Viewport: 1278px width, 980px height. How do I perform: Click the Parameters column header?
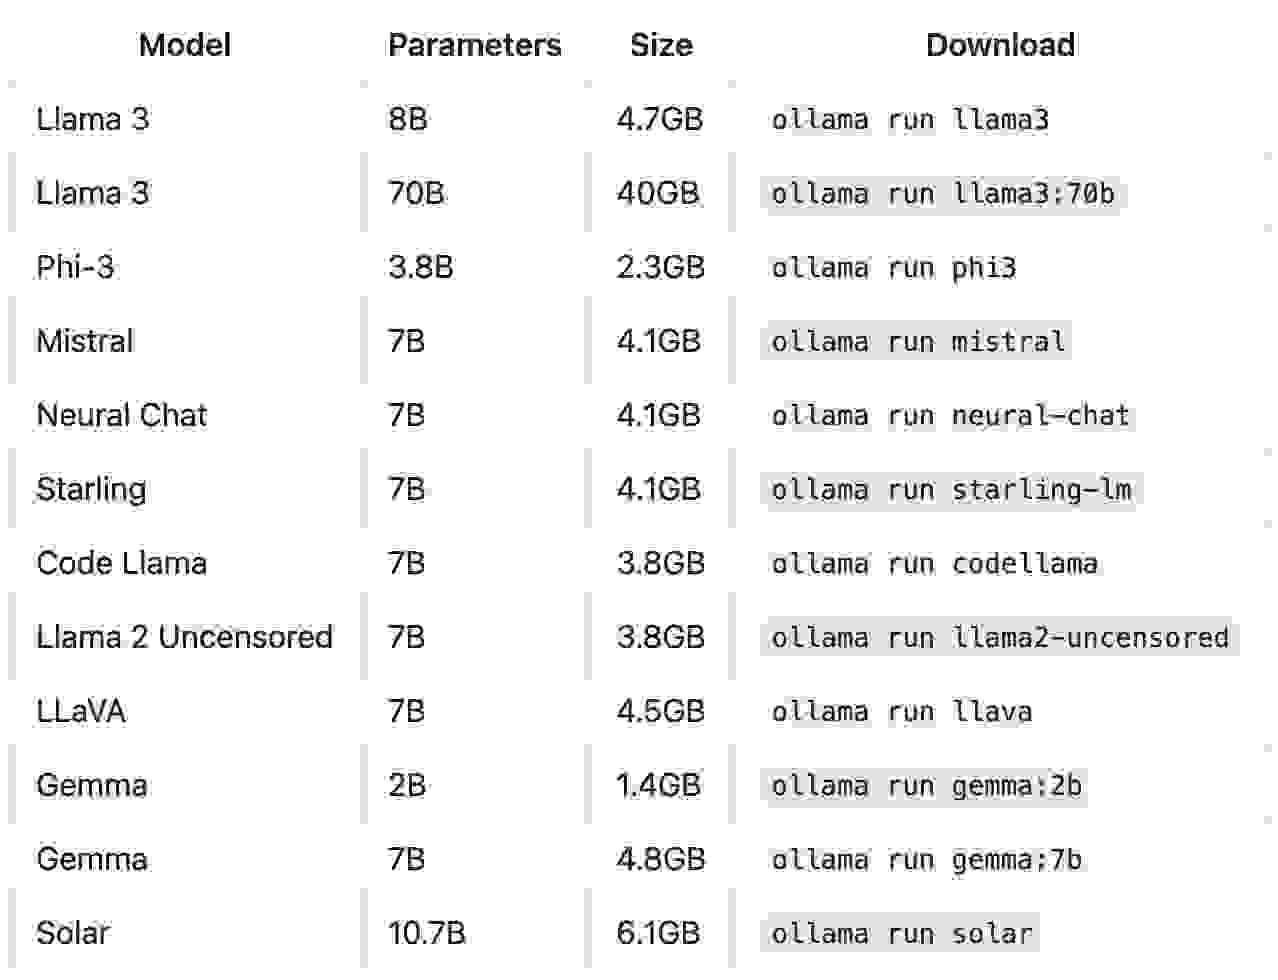tap(475, 45)
